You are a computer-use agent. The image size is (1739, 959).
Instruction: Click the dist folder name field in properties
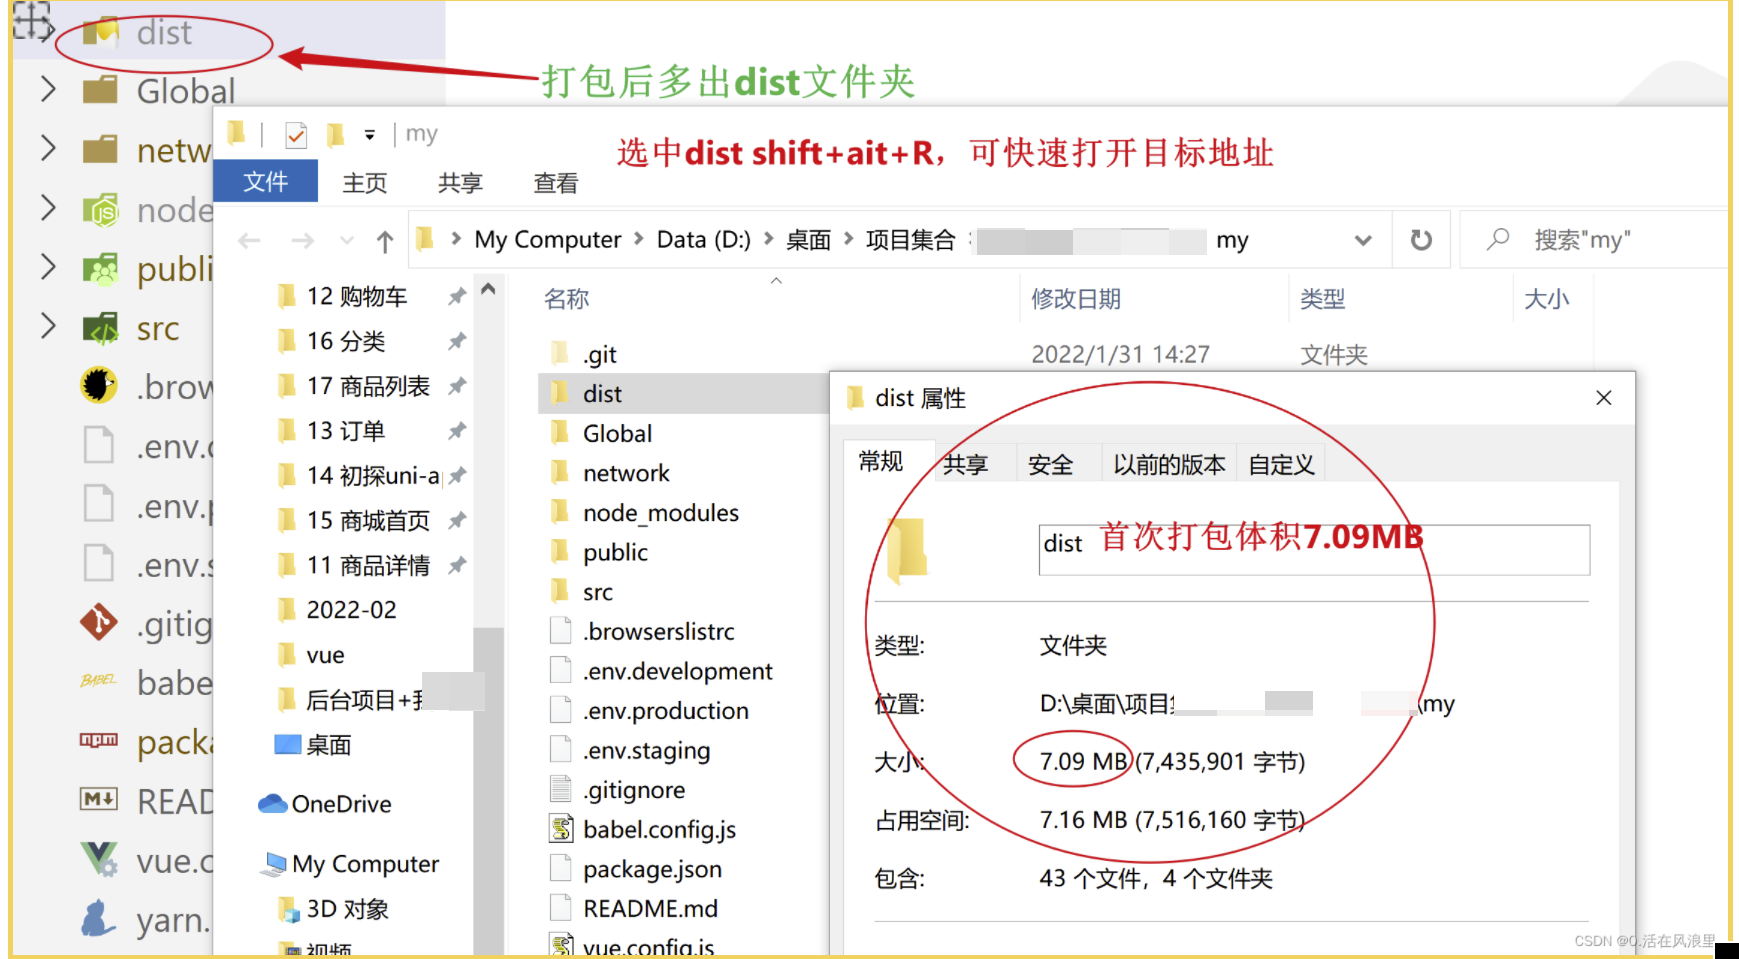click(1314, 550)
